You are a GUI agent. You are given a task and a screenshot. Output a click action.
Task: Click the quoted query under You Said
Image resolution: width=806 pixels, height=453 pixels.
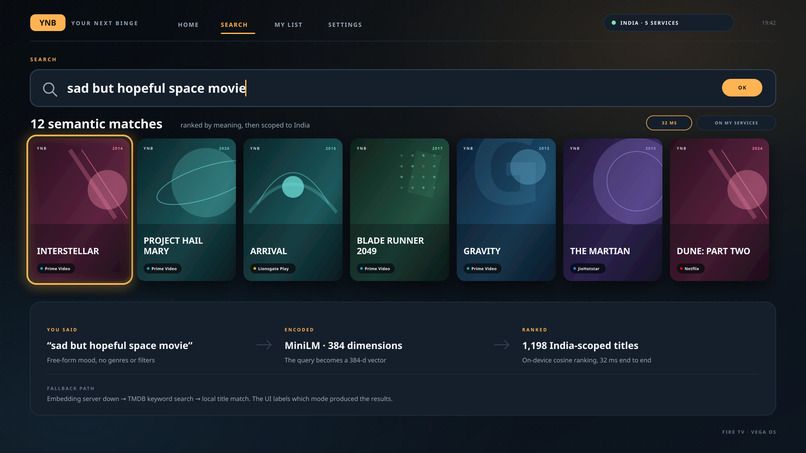pos(119,346)
